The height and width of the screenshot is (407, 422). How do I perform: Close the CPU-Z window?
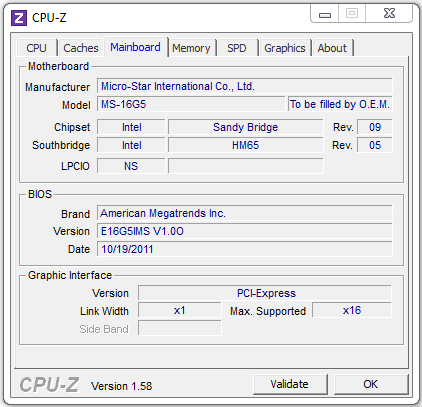389,13
